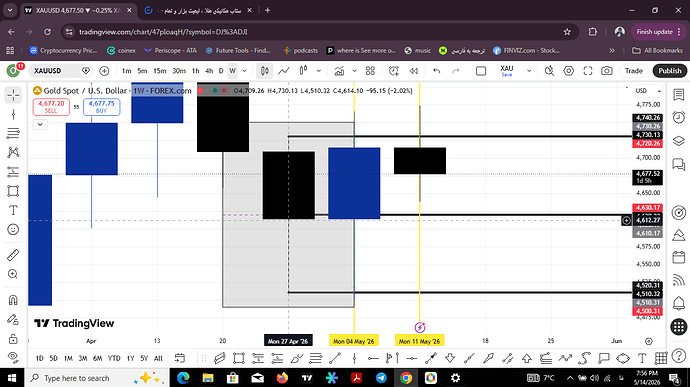Open the alerts clock panel
690x387 pixels.
click(679, 117)
